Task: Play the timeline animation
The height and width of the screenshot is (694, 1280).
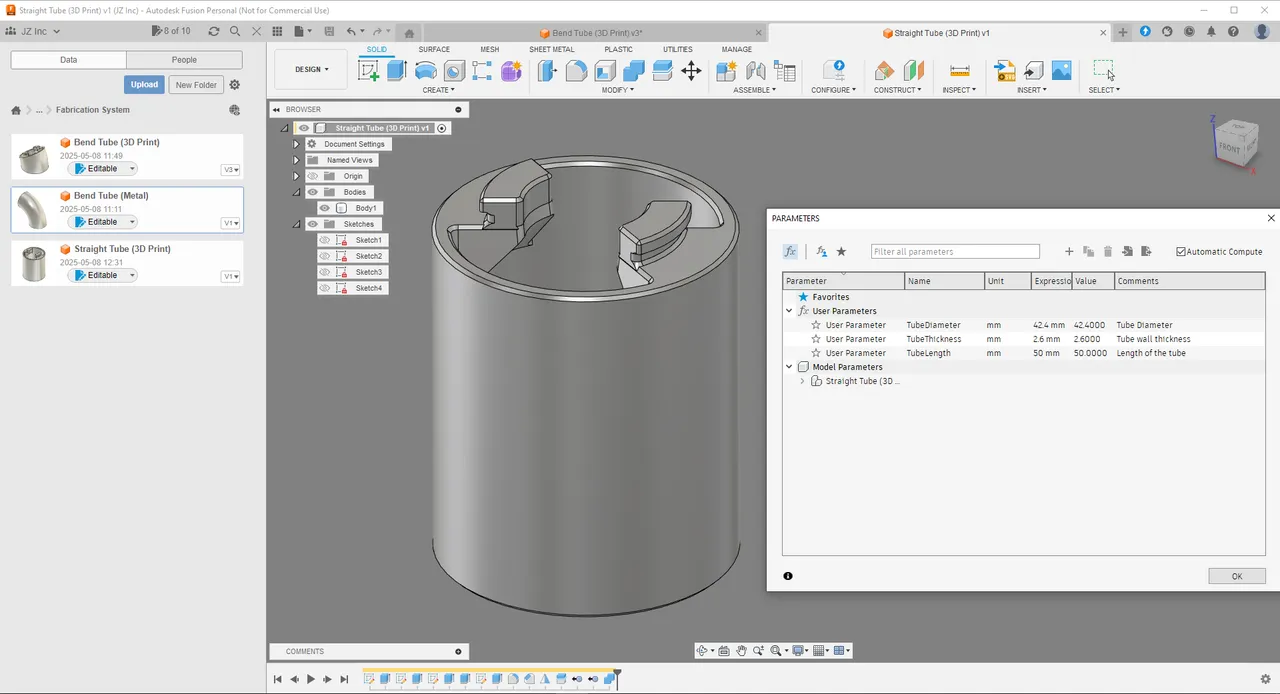Action: (x=311, y=680)
